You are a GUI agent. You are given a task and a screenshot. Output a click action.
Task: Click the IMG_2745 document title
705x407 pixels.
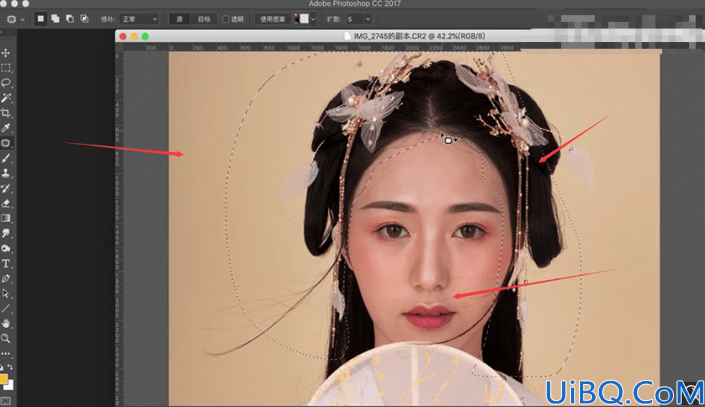(419, 36)
